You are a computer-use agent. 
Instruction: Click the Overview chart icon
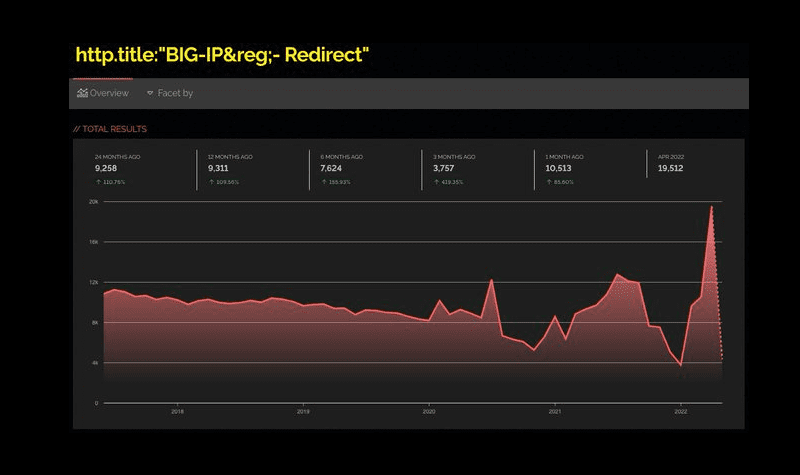82,93
